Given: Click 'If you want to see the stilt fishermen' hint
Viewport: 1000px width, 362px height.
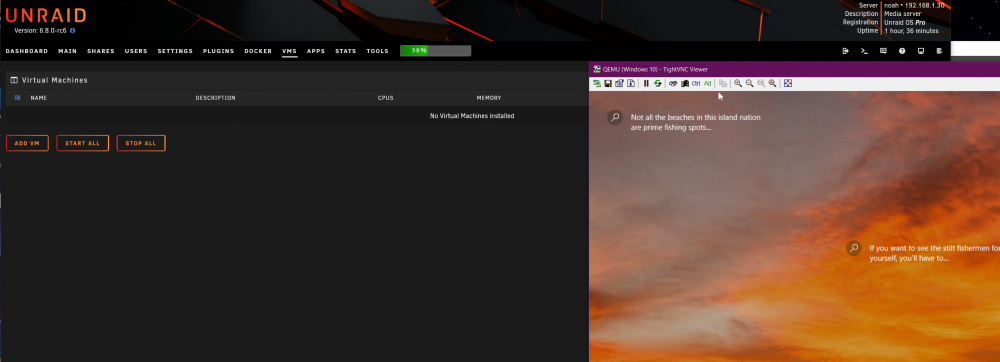Looking at the screenshot, I should [934, 253].
